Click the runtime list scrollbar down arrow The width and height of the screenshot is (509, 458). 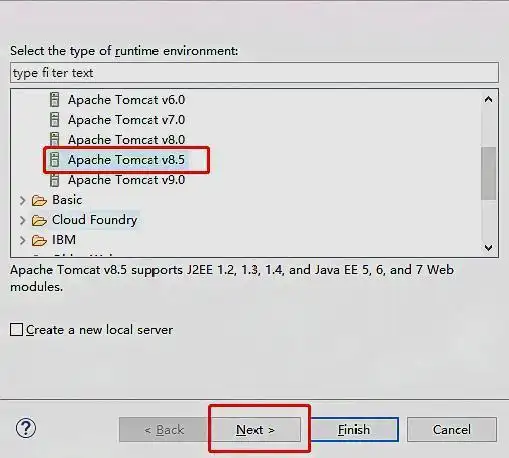[489, 248]
